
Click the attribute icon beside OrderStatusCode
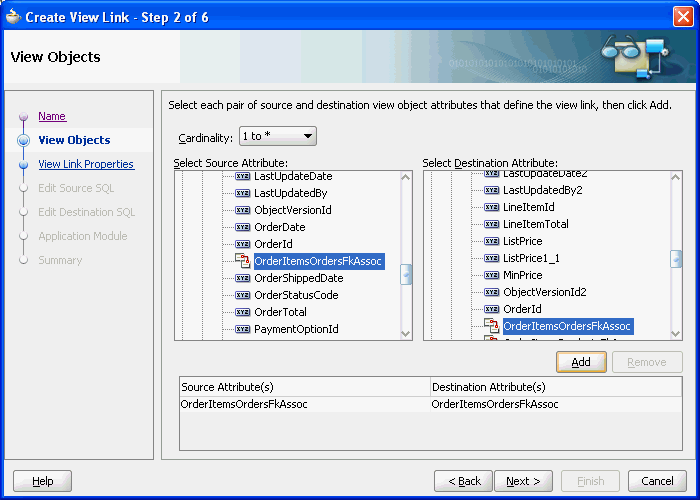242,295
